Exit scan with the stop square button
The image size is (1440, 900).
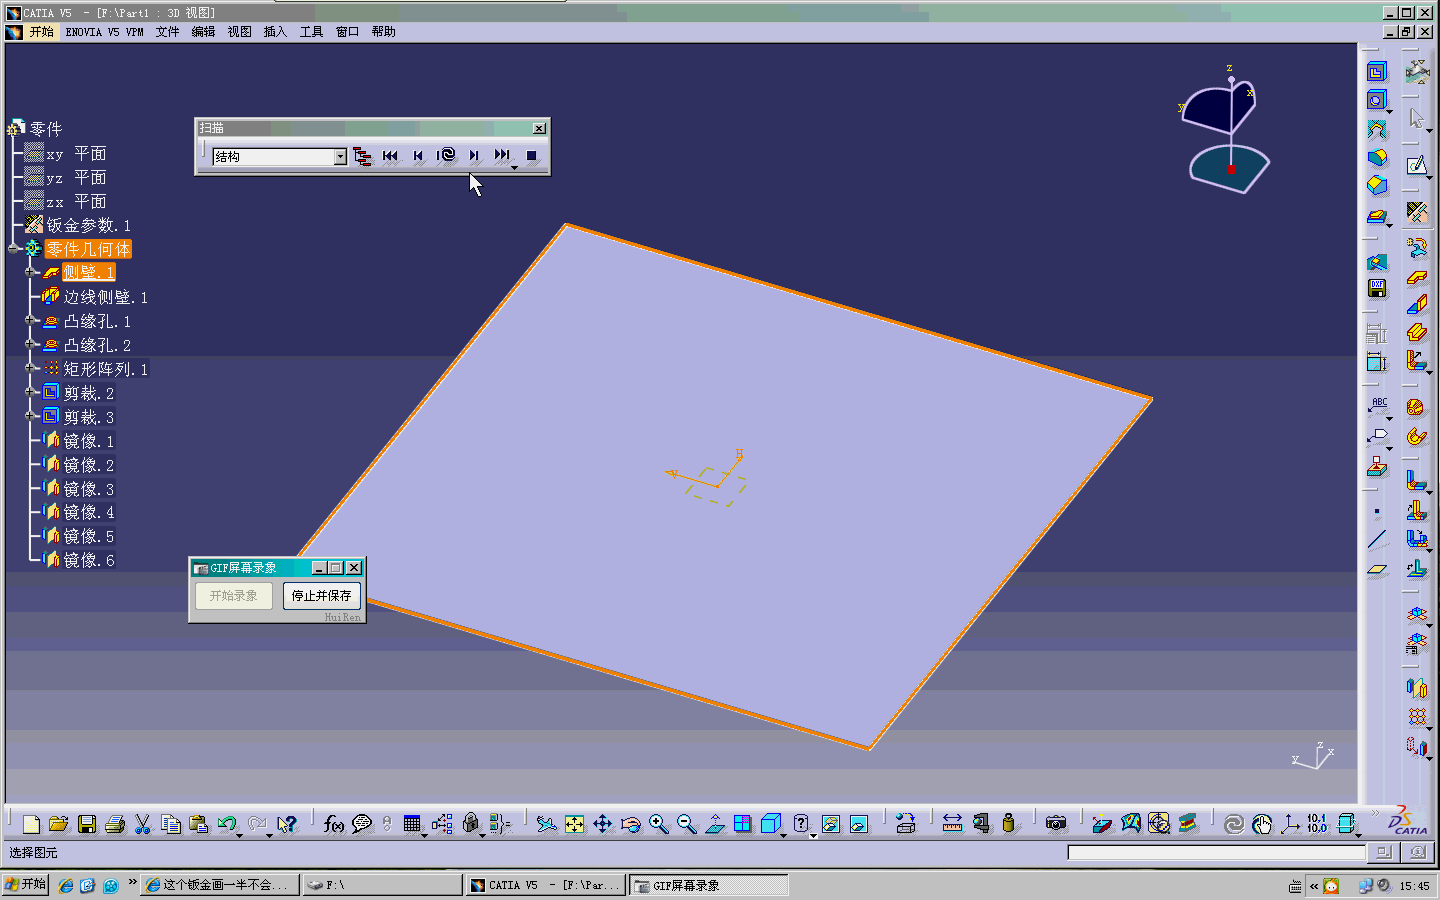pyautogui.click(x=532, y=156)
